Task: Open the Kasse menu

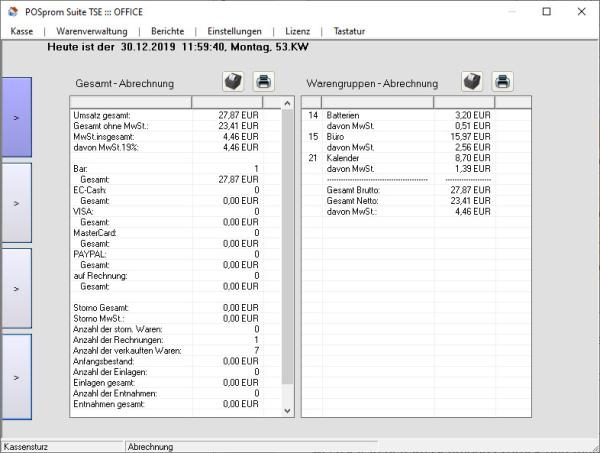Action: point(22,31)
